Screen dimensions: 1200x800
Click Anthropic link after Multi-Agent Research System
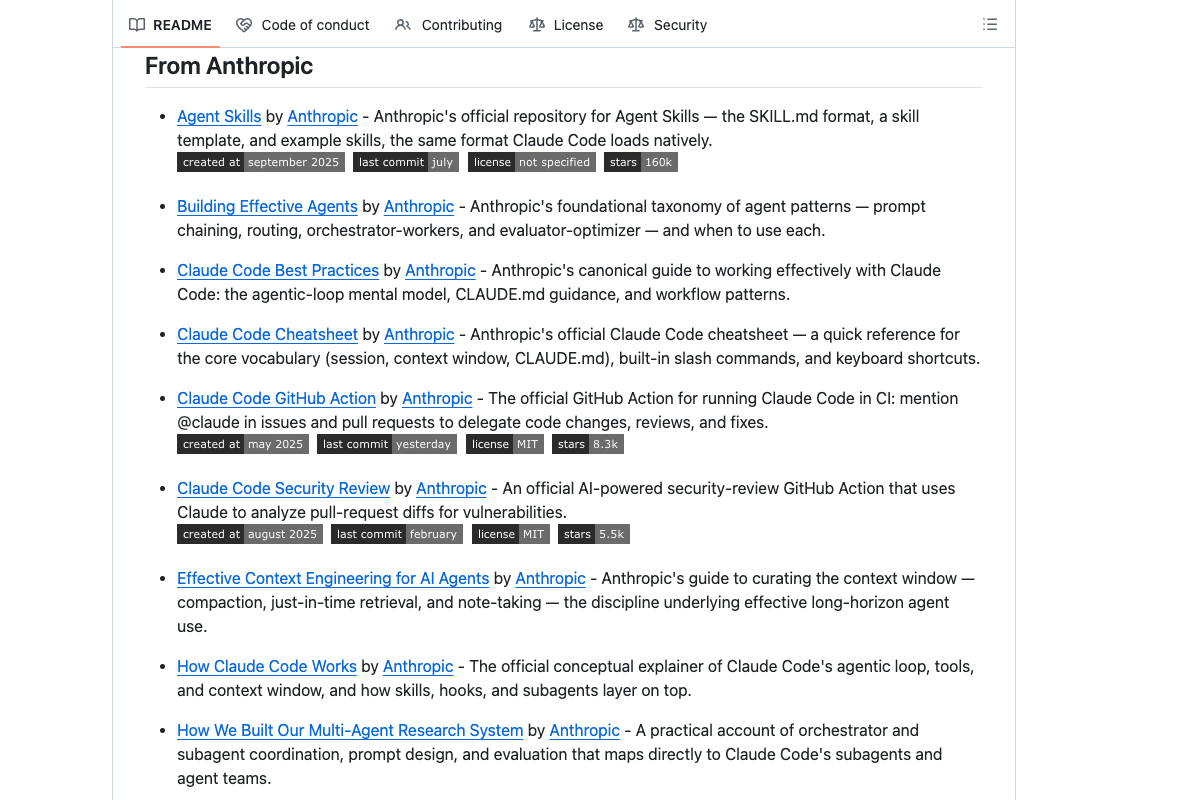584,730
